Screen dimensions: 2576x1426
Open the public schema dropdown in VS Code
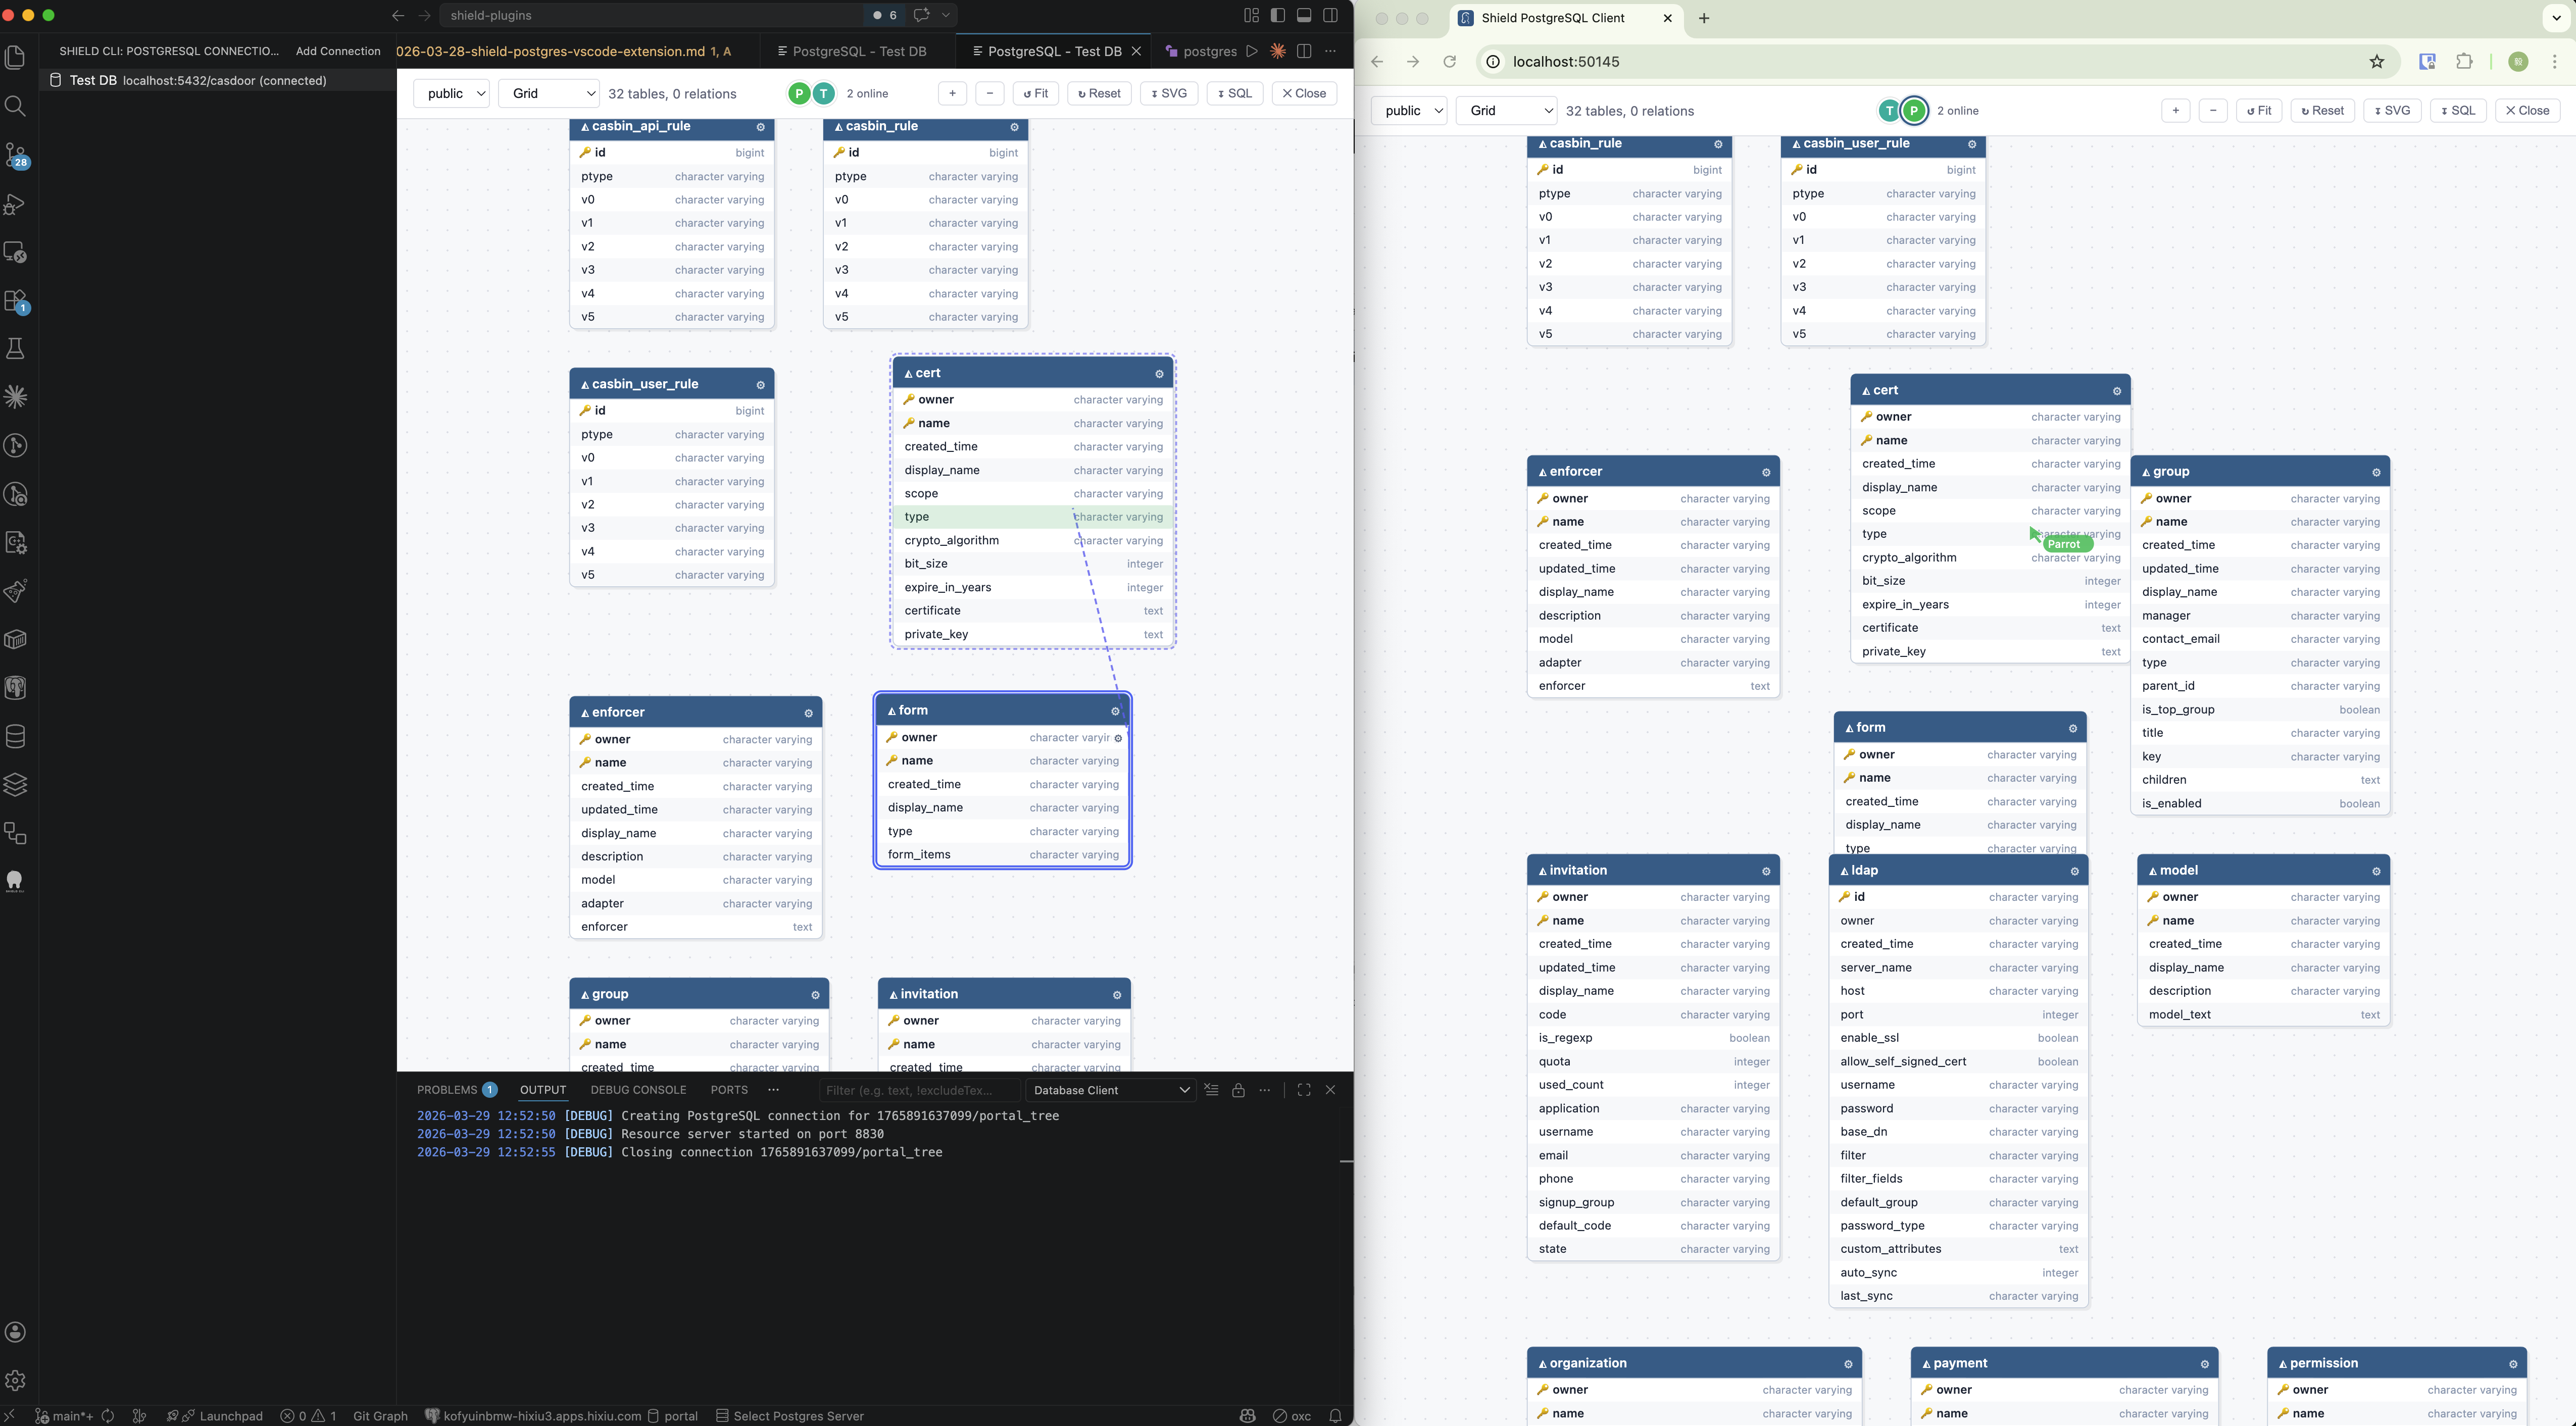(452, 94)
